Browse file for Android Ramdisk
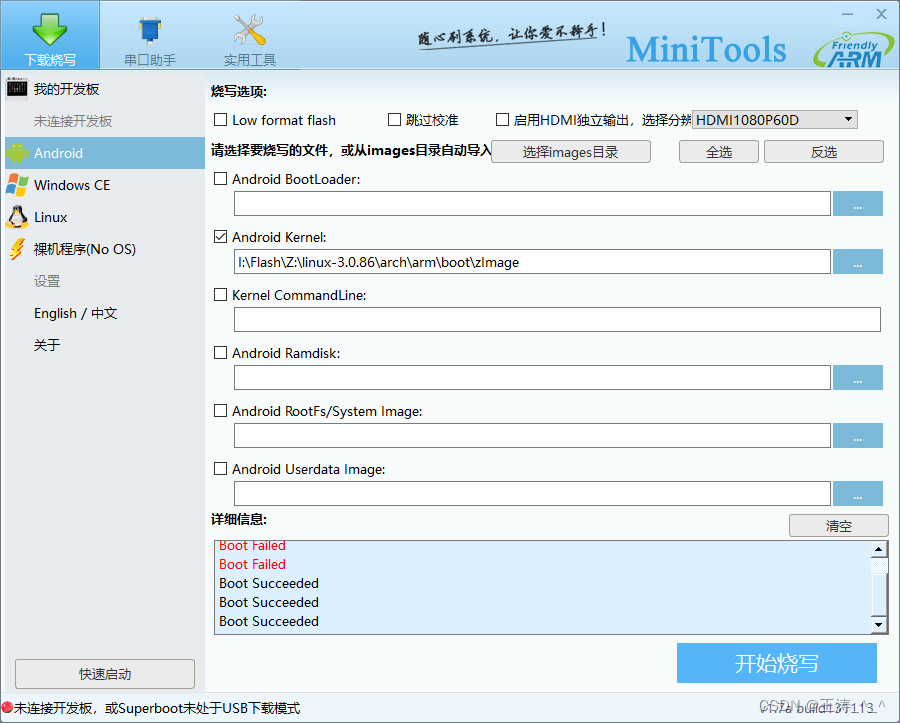This screenshot has width=900, height=723. [858, 378]
